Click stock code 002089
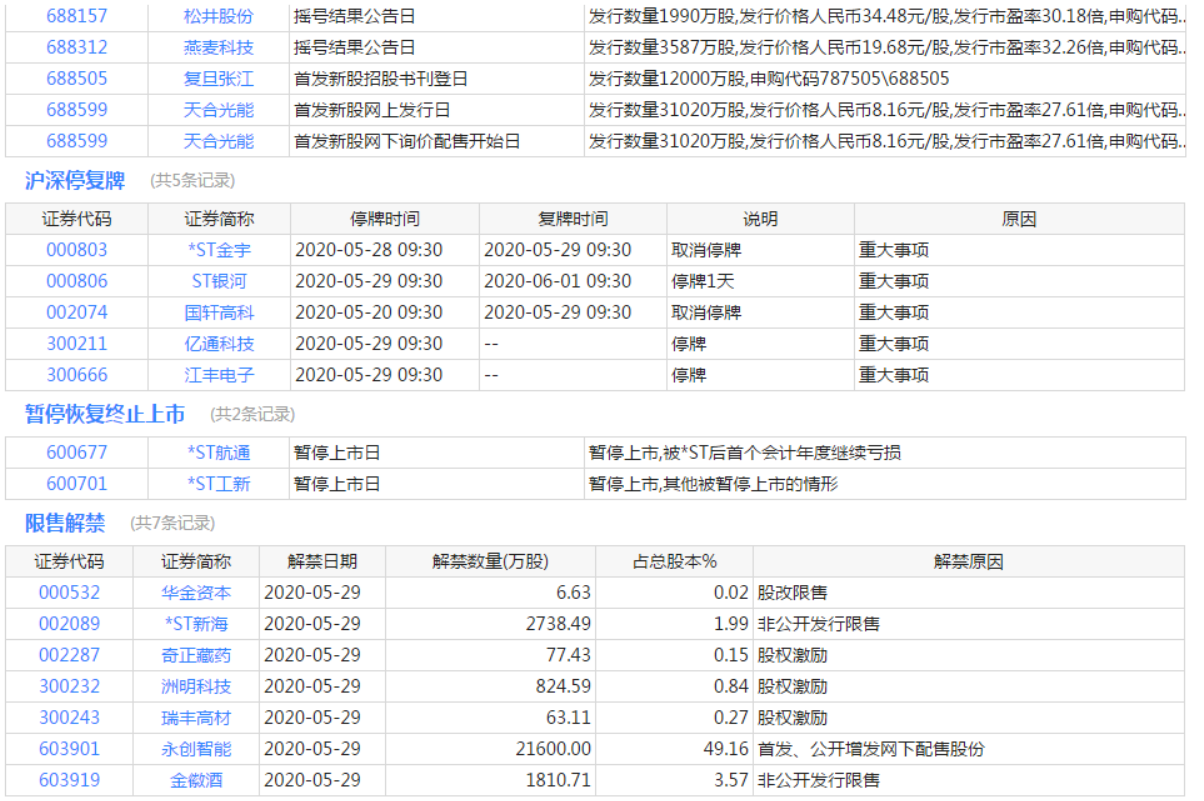1204x801 pixels. 70,623
